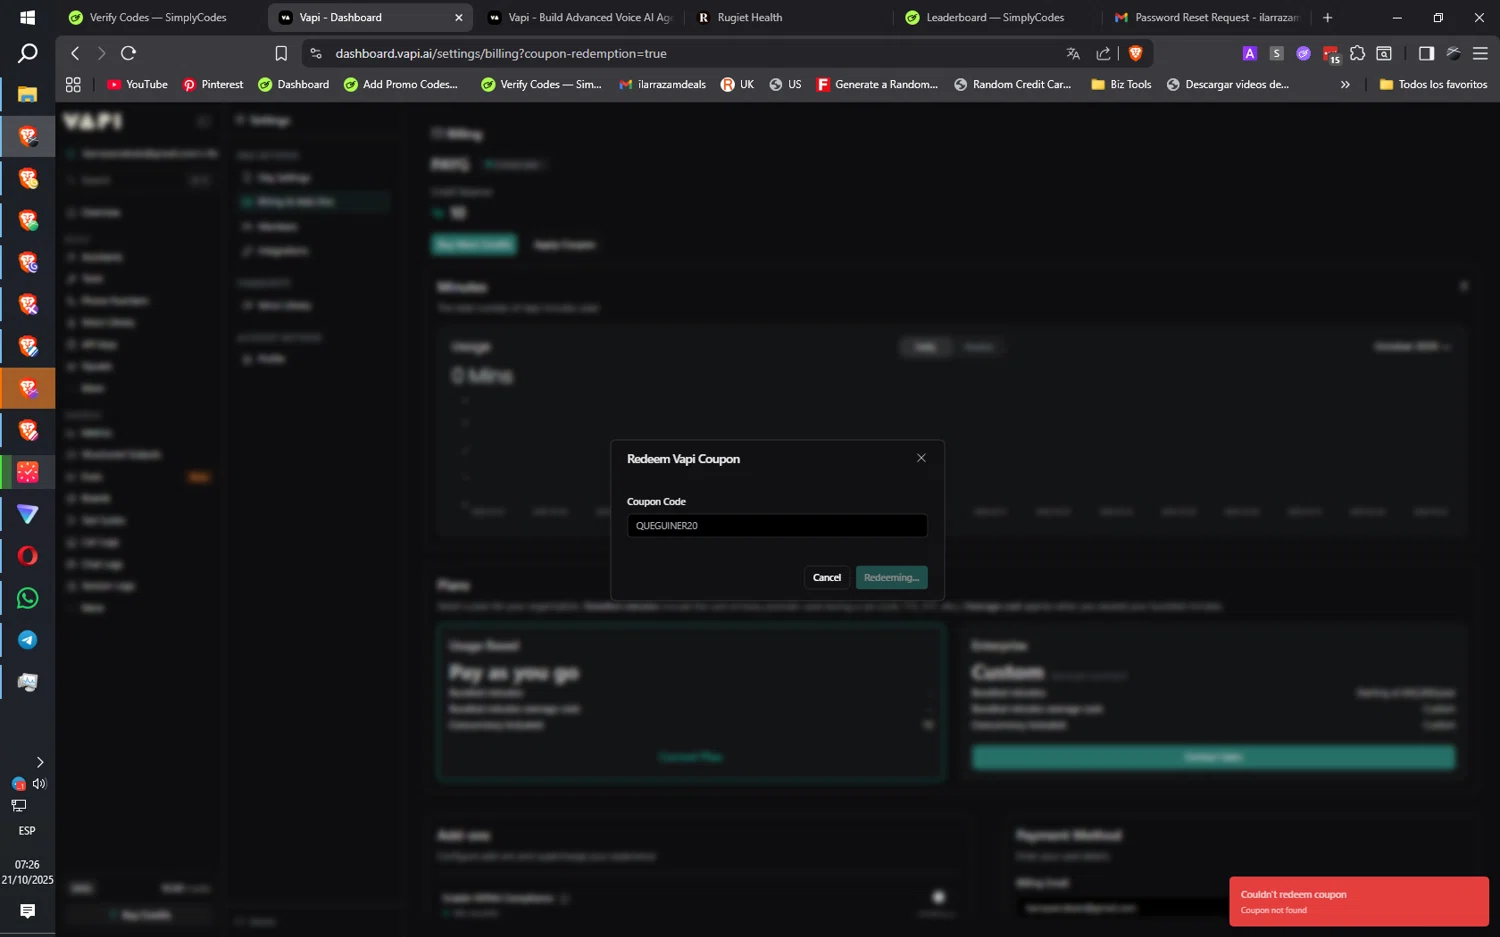
Task: Open US bookmark
Action: [x=785, y=85]
